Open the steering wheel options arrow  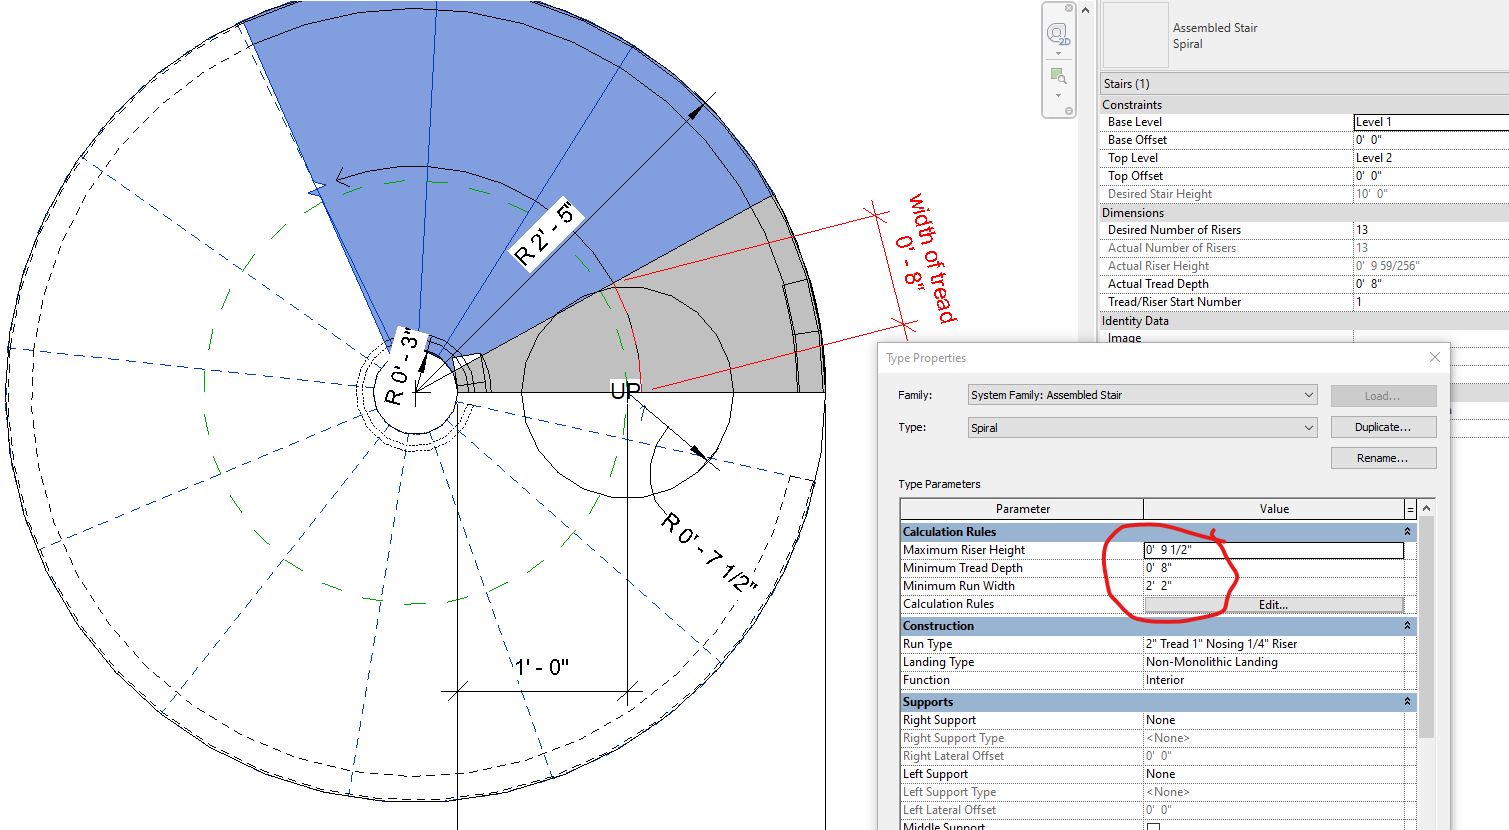click(1058, 53)
